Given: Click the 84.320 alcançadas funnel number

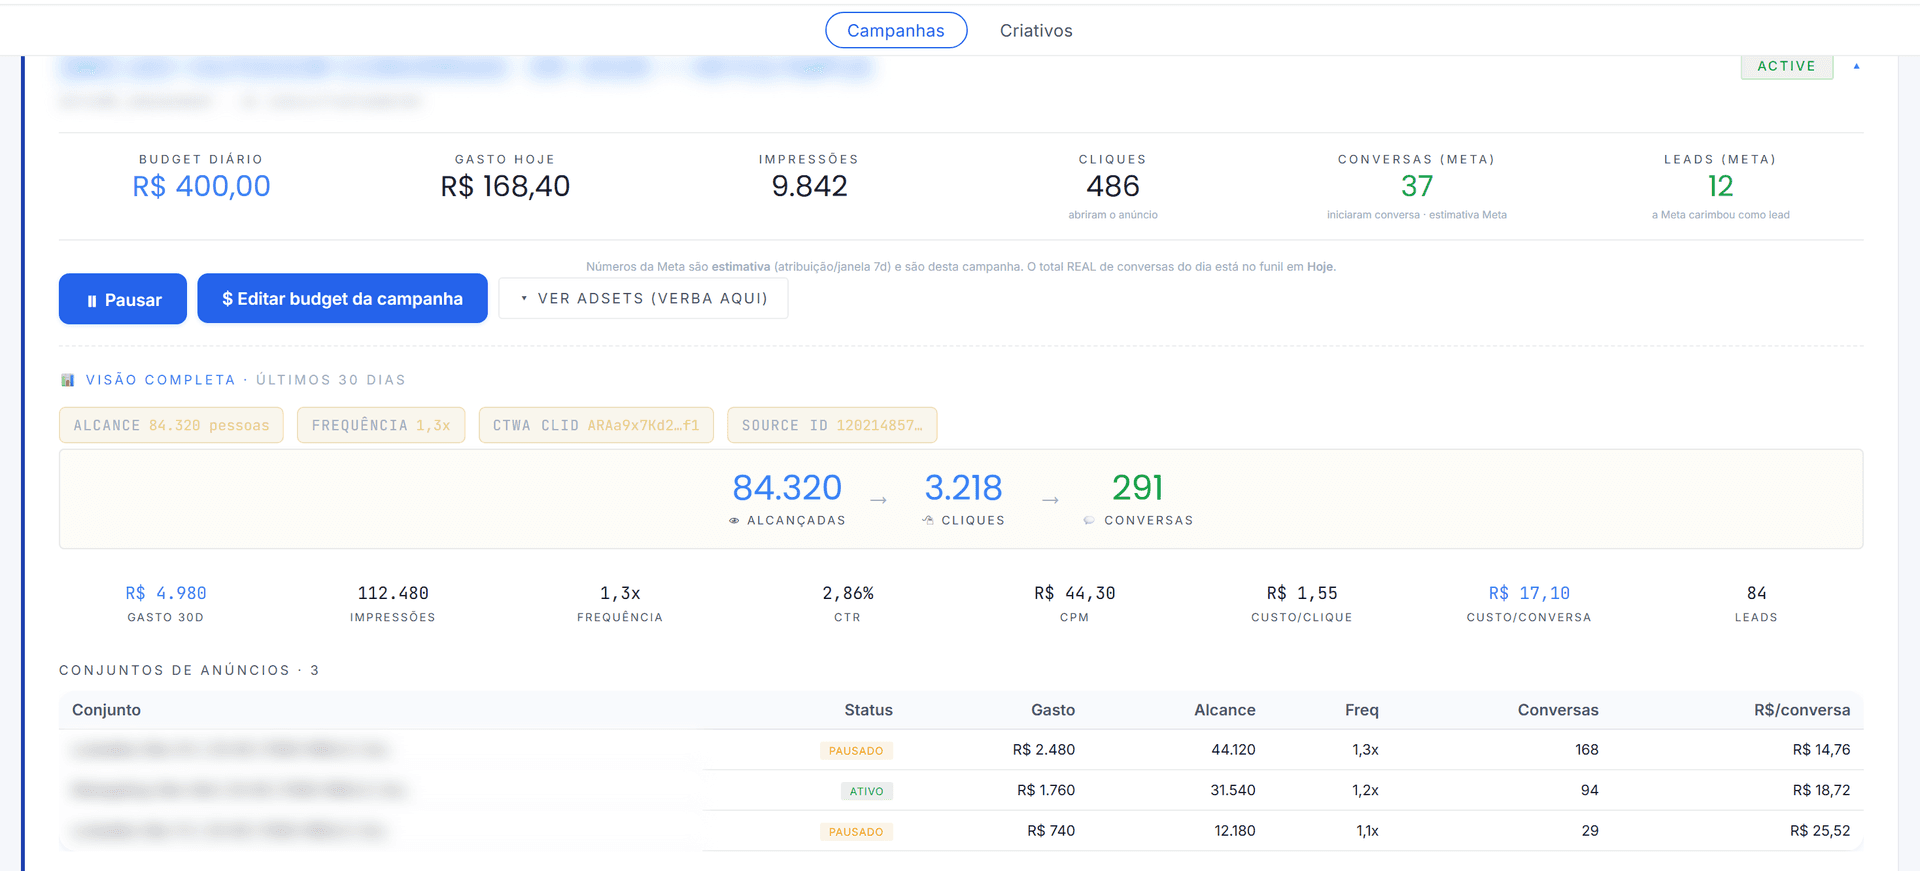Looking at the screenshot, I should (787, 488).
